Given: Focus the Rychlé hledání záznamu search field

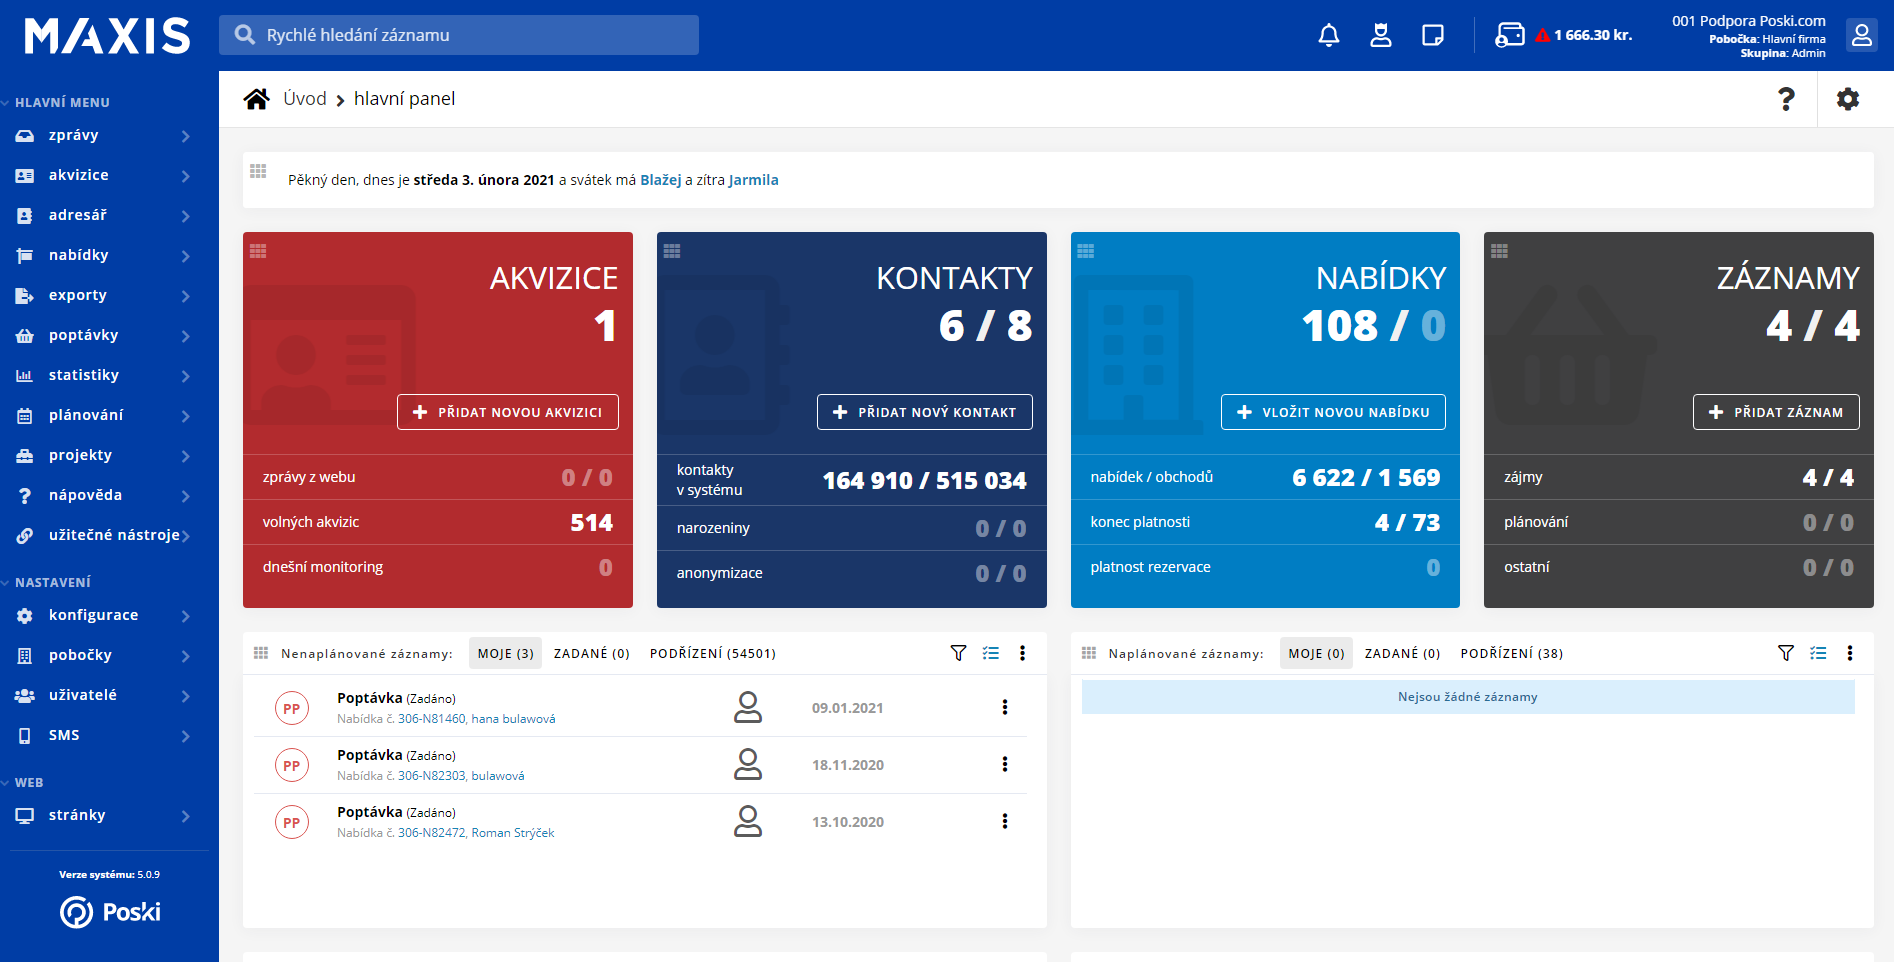Looking at the screenshot, I should click(459, 35).
